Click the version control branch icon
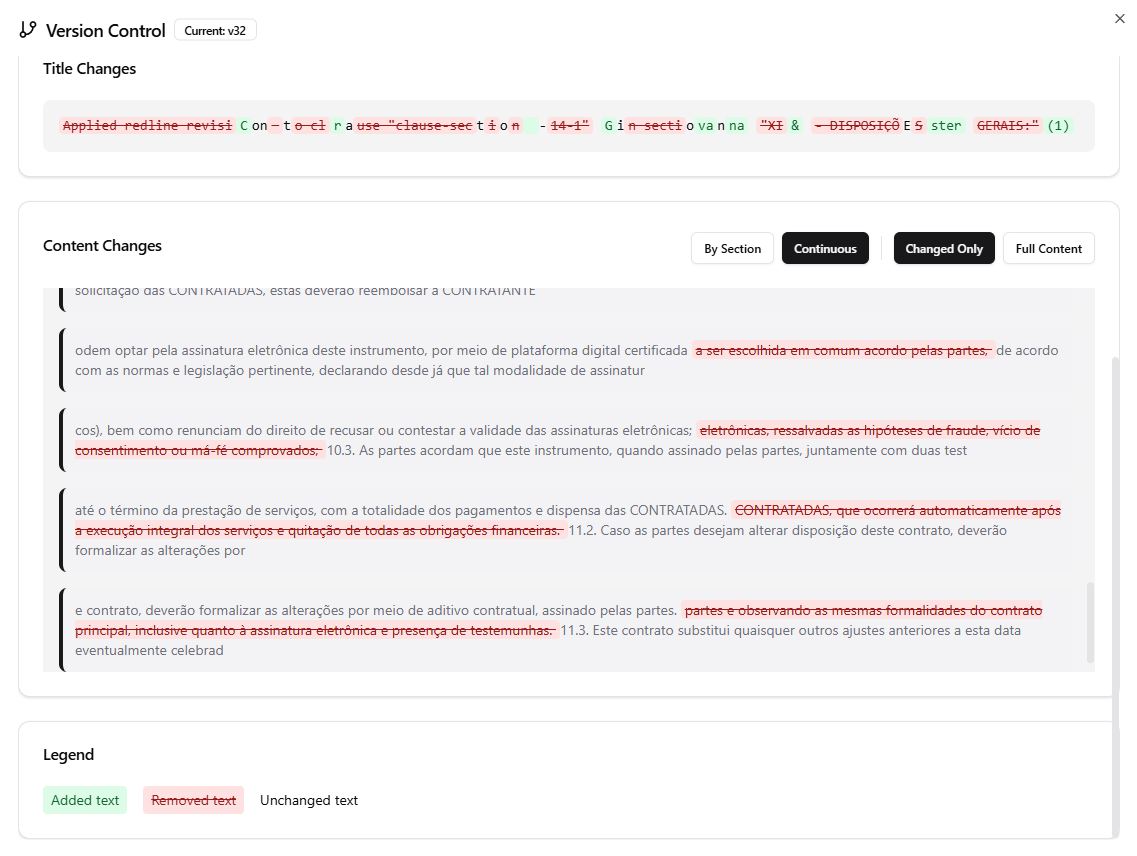 click(27, 30)
